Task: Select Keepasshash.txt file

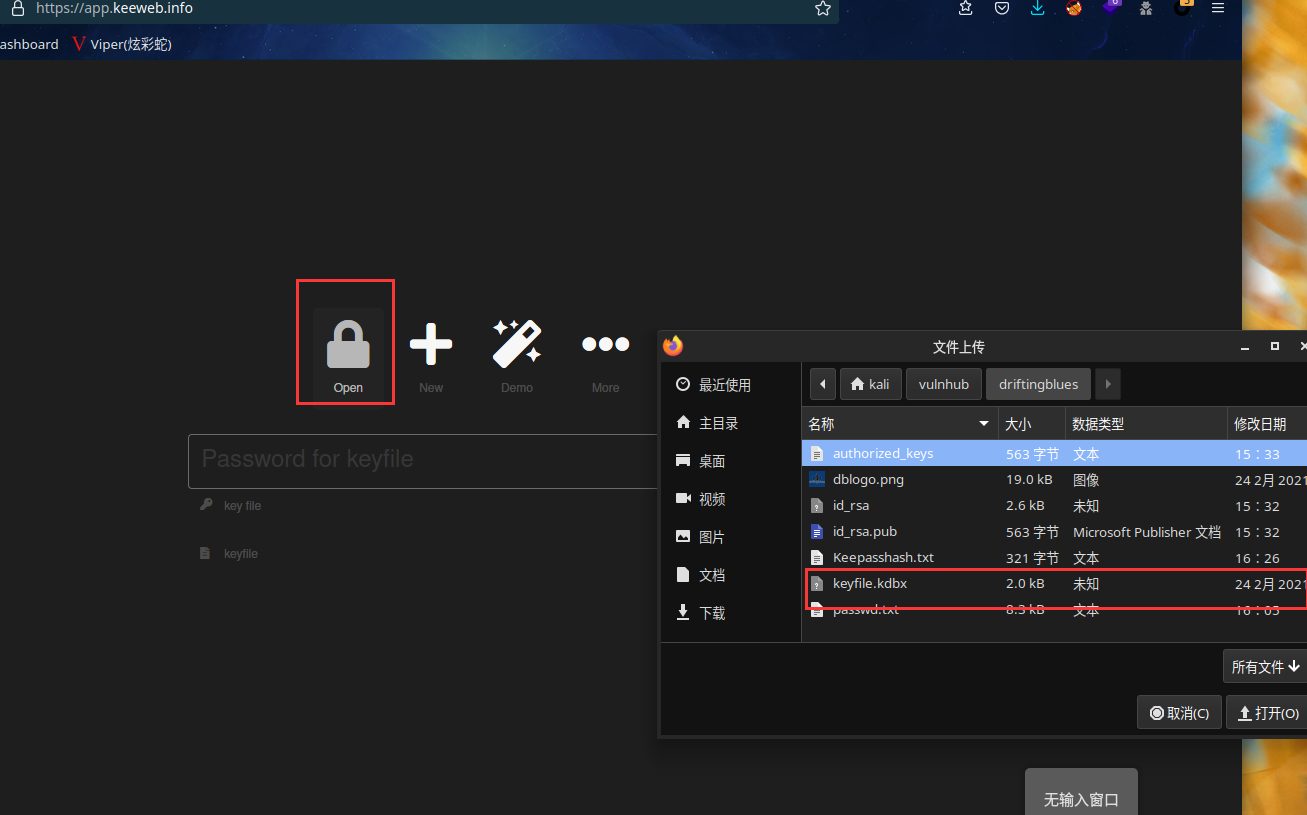Action: pyautogui.click(x=1055, y=557)
